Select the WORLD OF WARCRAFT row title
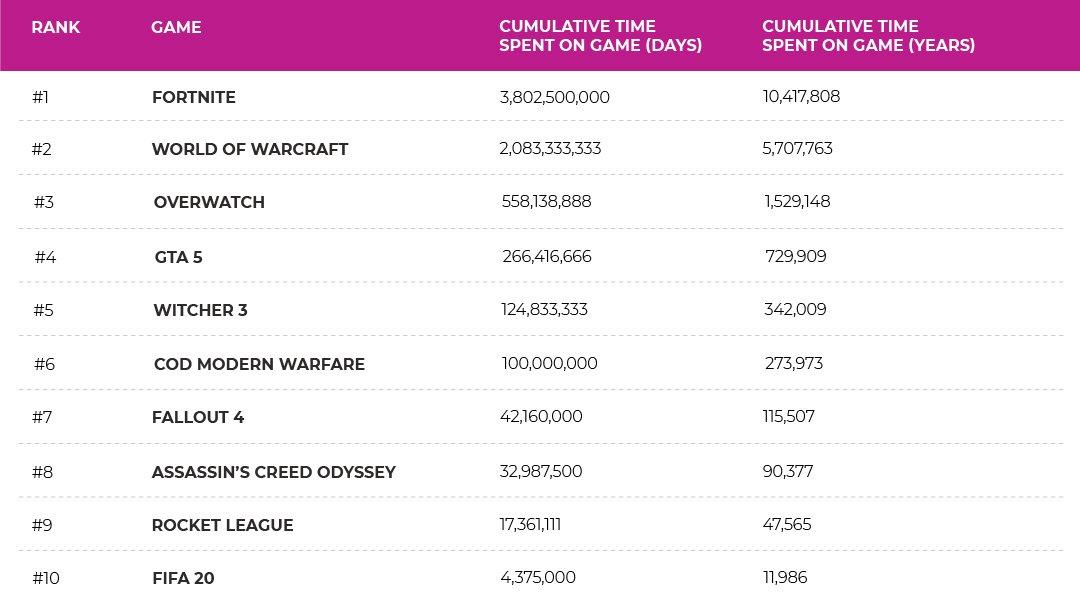This screenshot has width=1080, height=606. 250,149
